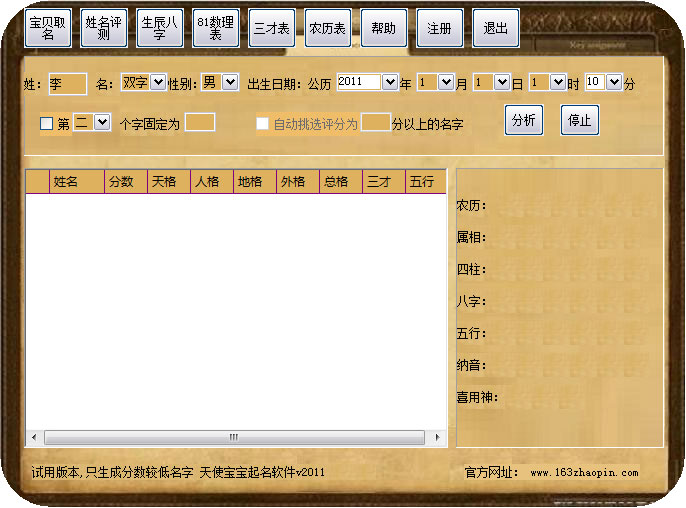Click the 五行 column header

pyautogui.click(x=426, y=182)
